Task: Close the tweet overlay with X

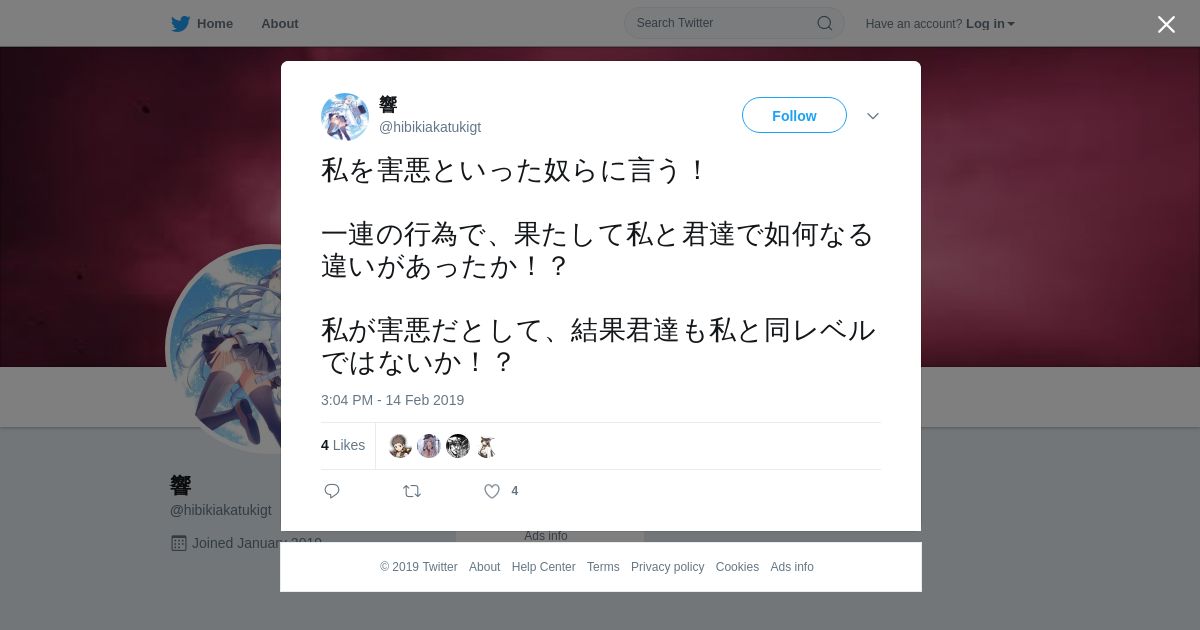Action: (1166, 24)
